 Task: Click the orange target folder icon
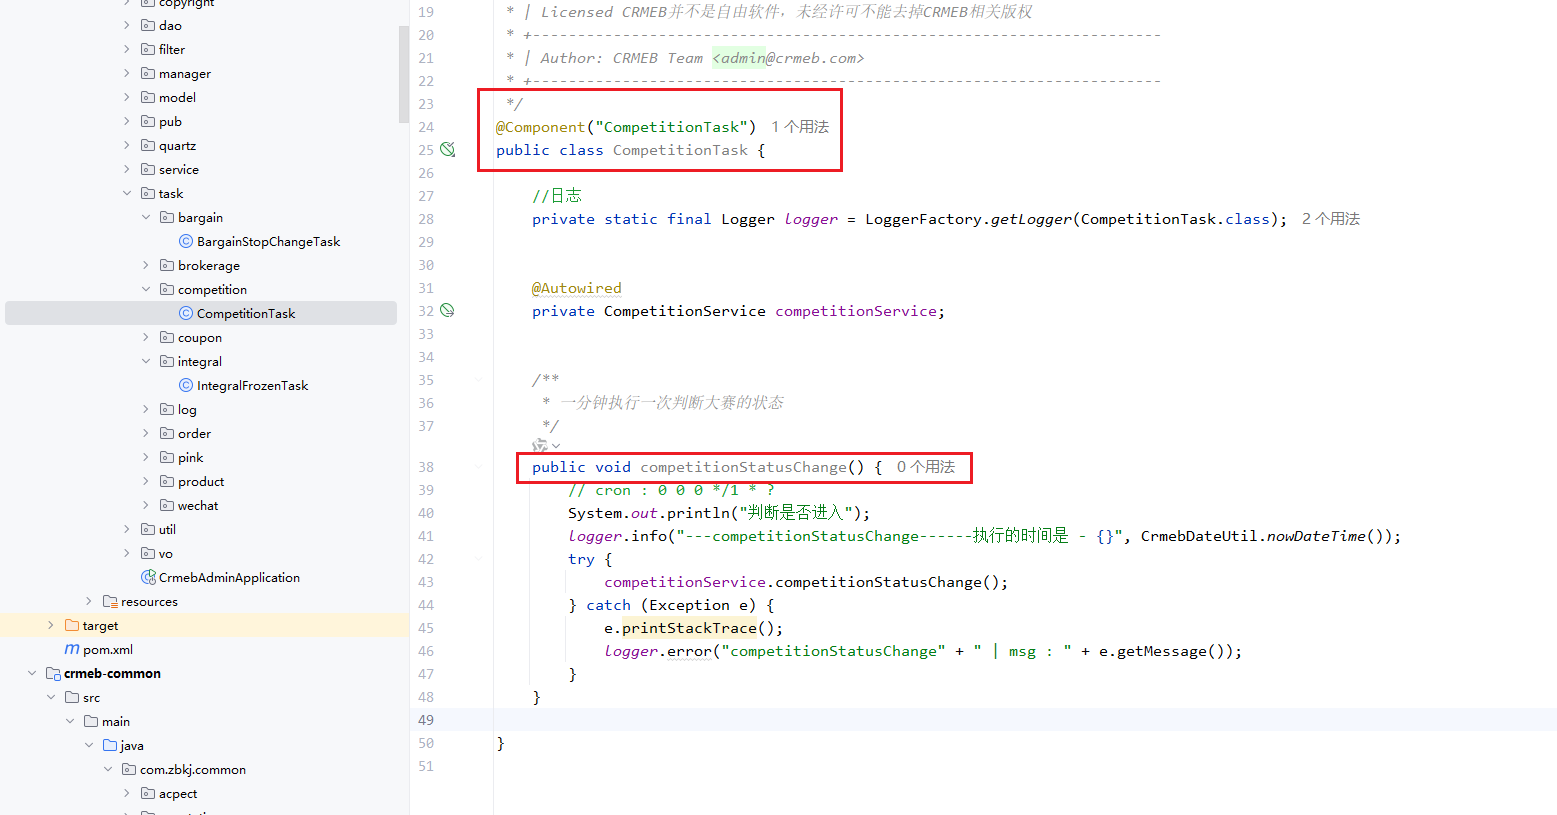coord(72,625)
